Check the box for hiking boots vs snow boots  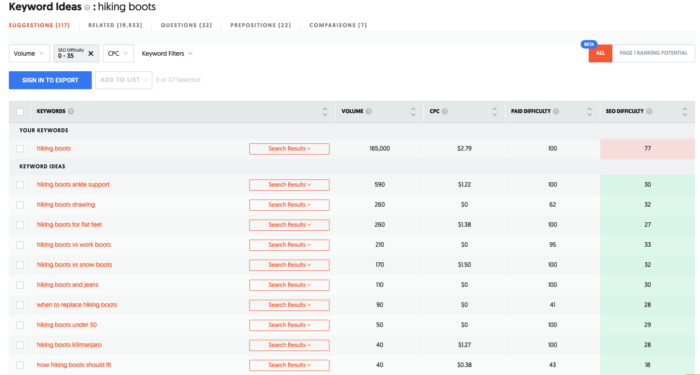(x=20, y=265)
